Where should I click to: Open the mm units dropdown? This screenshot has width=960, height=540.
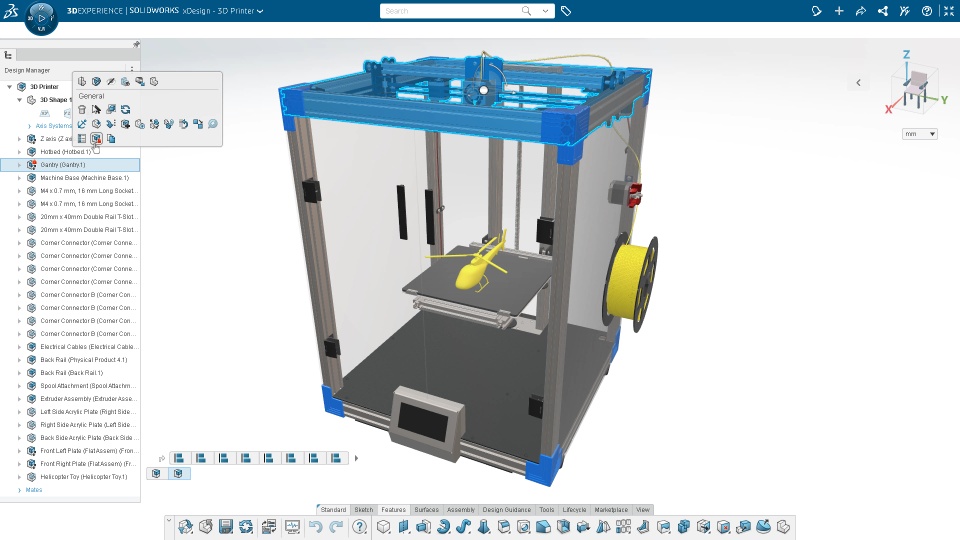click(920, 133)
